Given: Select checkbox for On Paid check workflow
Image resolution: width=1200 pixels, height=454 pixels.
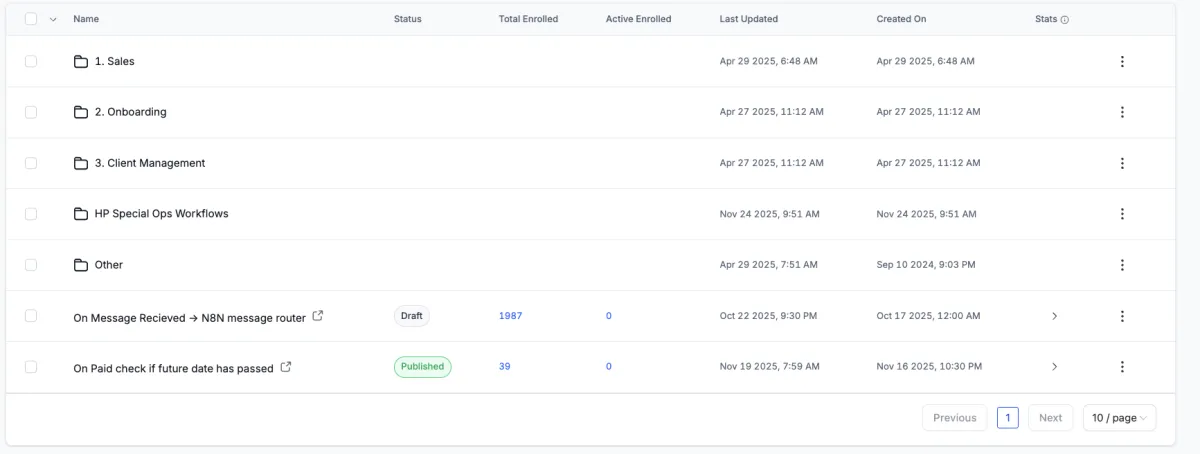Looking at the screenshot, I should click(31, 367).
